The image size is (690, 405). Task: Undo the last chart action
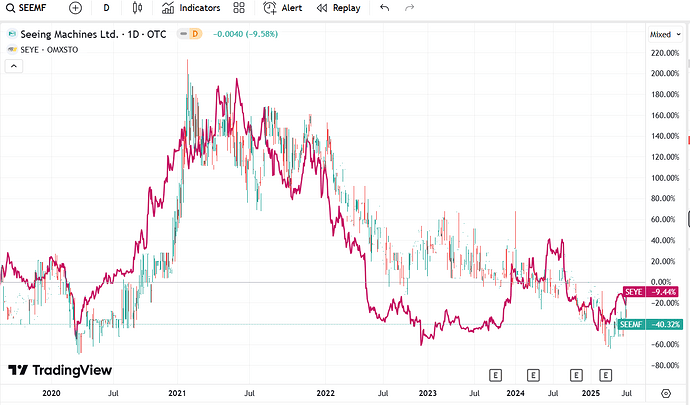[385, 8]
